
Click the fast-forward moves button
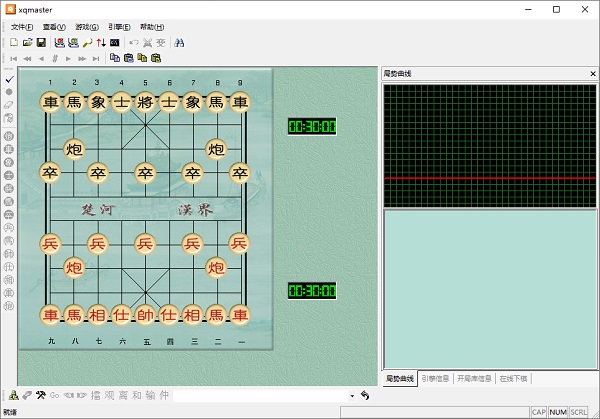point(82,59)
